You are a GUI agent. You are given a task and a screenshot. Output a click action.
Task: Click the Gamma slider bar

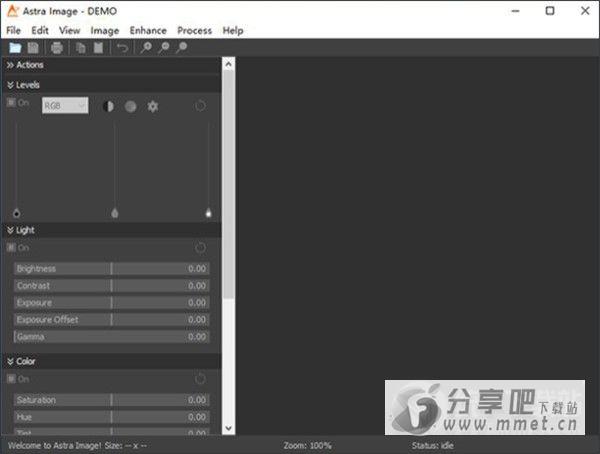pos(112,337)
